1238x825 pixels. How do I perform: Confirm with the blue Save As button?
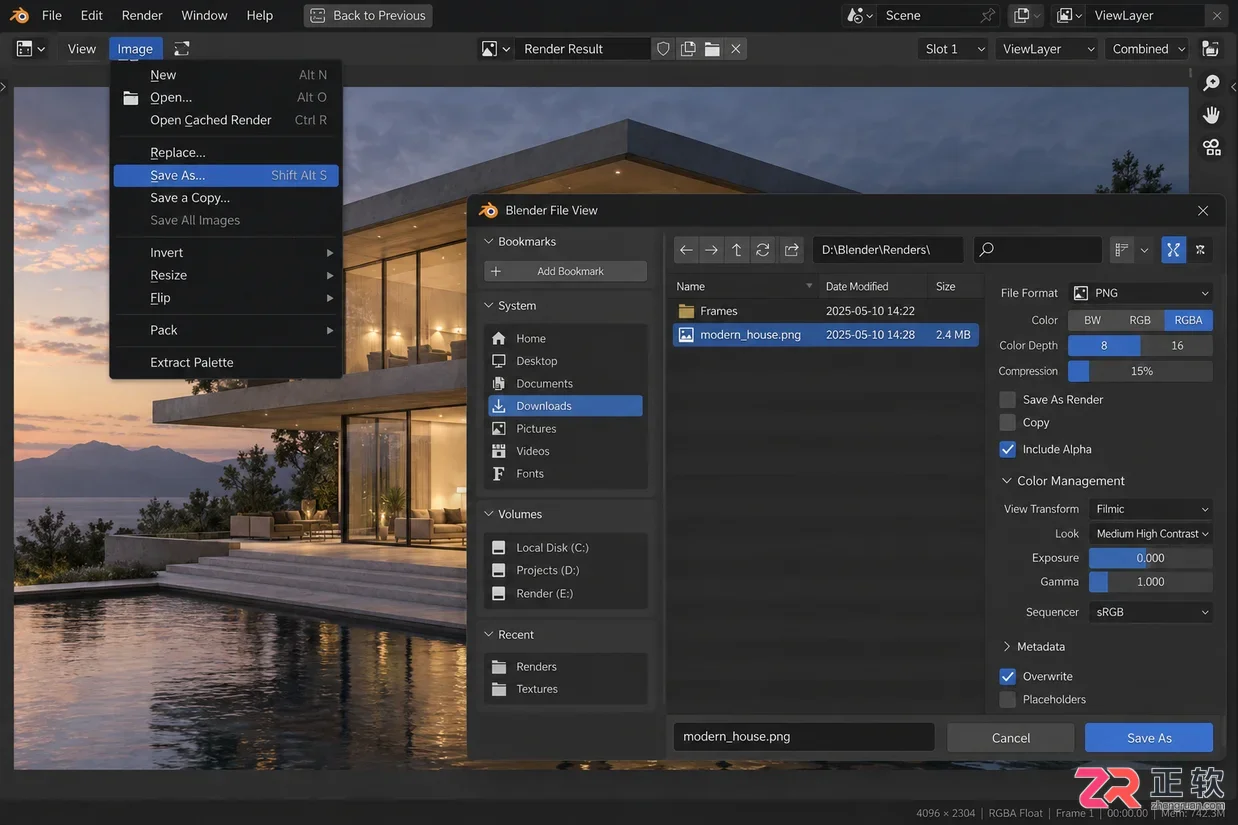click(1149, 738)
